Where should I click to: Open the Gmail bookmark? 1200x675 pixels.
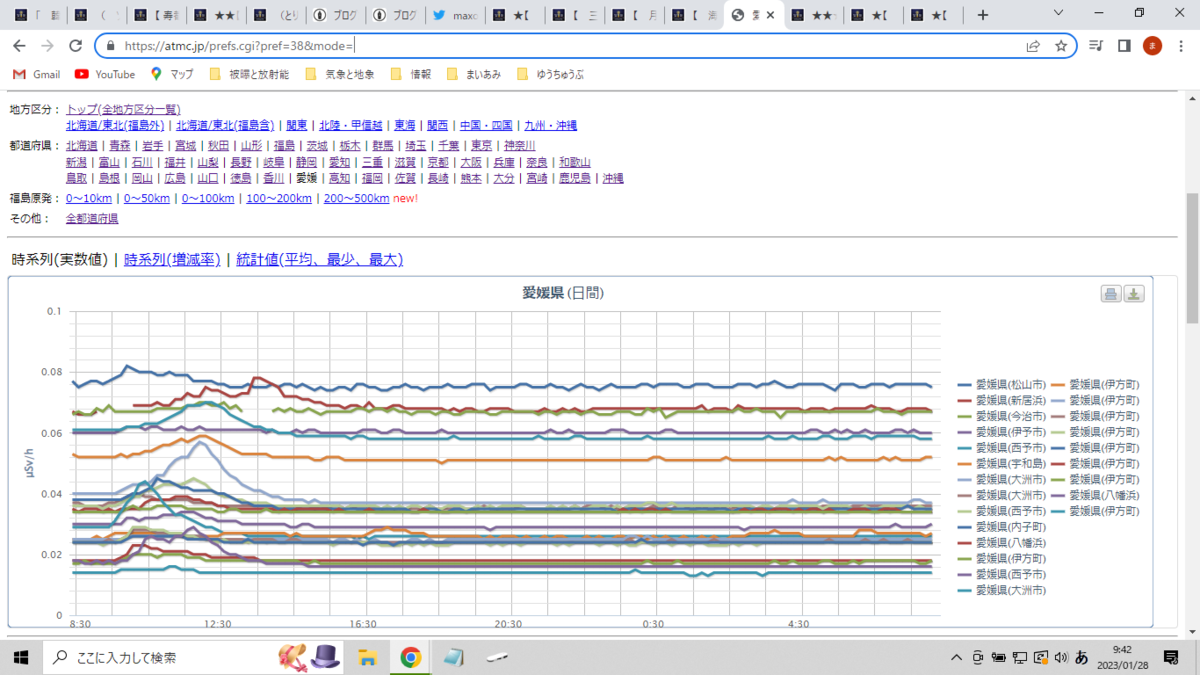click(36, 74)
